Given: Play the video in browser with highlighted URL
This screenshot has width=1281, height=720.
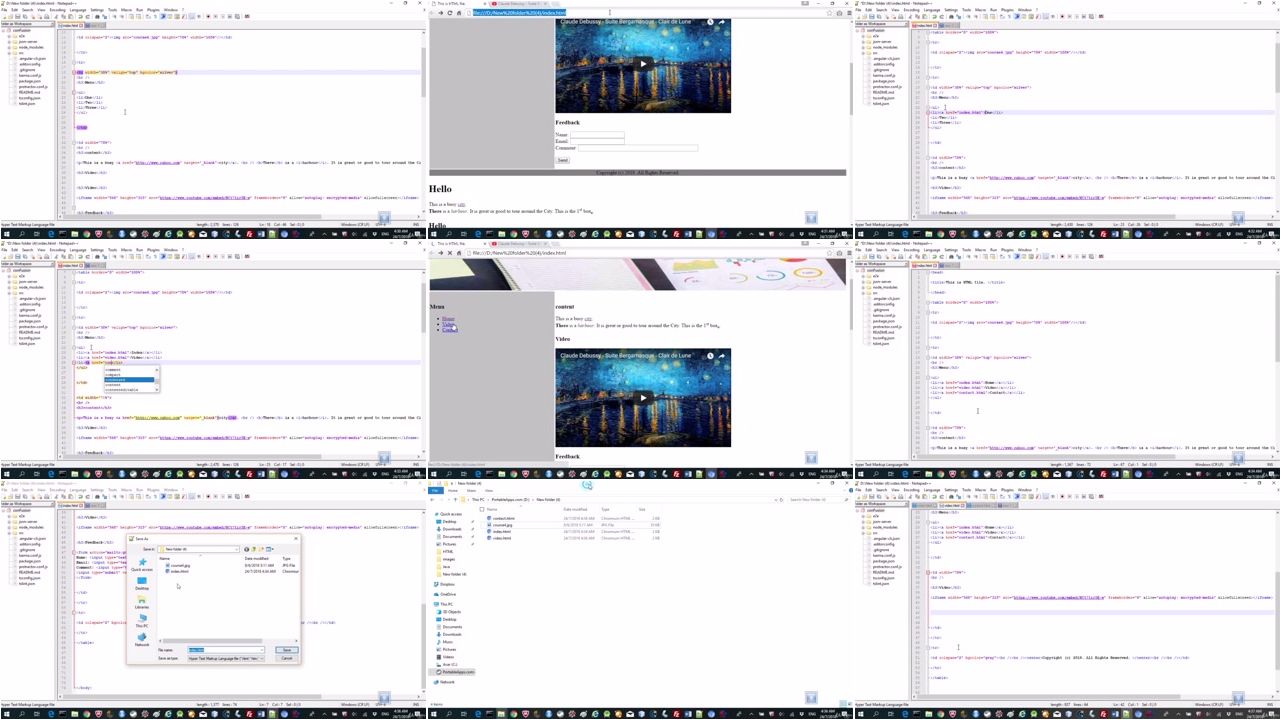Looking at the screenshot, I should pyautogui.click(x=643, y=63).
